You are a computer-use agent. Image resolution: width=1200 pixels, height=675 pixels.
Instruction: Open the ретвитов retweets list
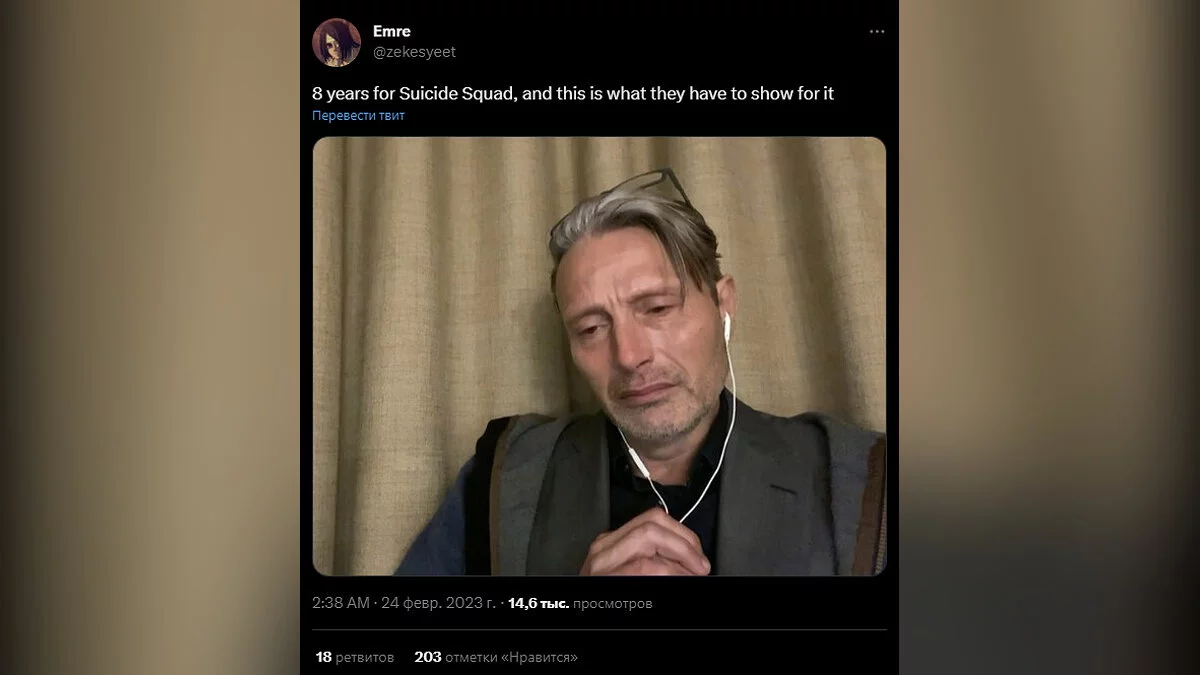365,657
